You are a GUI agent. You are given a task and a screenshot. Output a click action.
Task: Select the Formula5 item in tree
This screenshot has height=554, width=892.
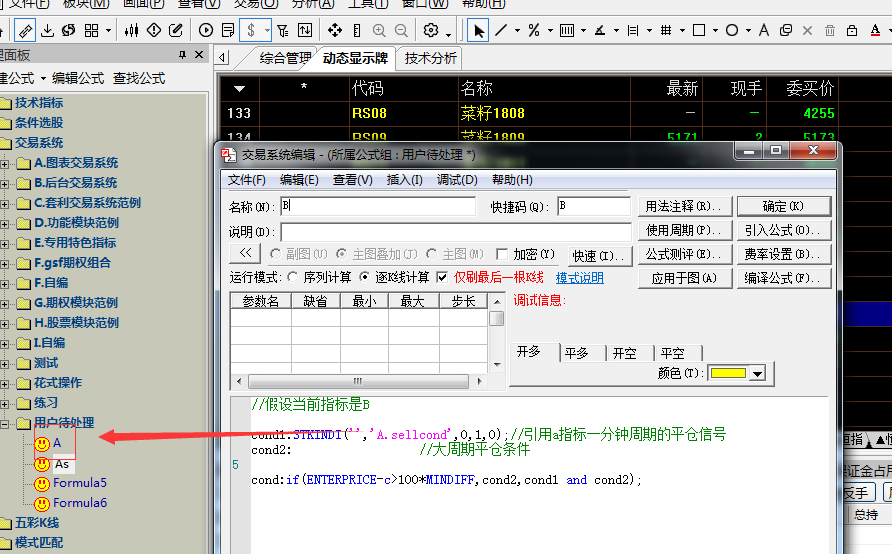coord(80,483)
